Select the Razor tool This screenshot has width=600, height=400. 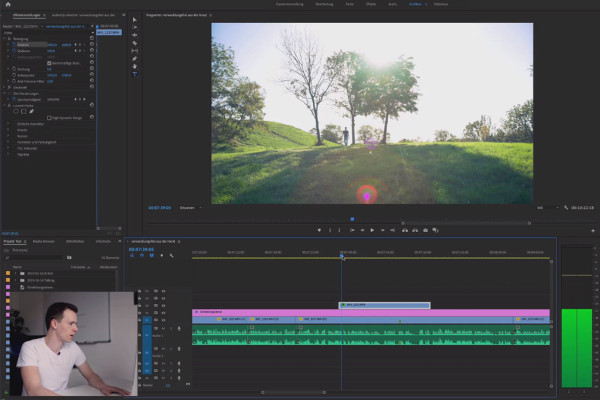pos(134,43)
